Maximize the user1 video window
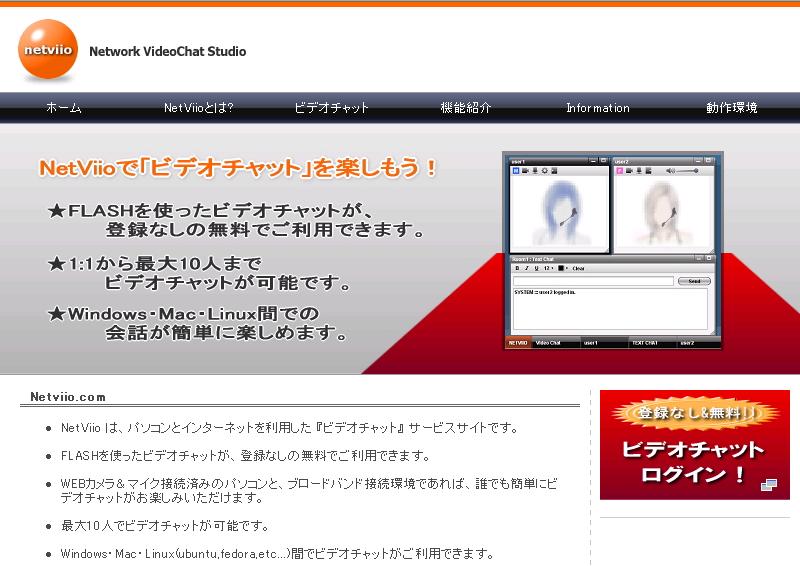 (604, 161)
